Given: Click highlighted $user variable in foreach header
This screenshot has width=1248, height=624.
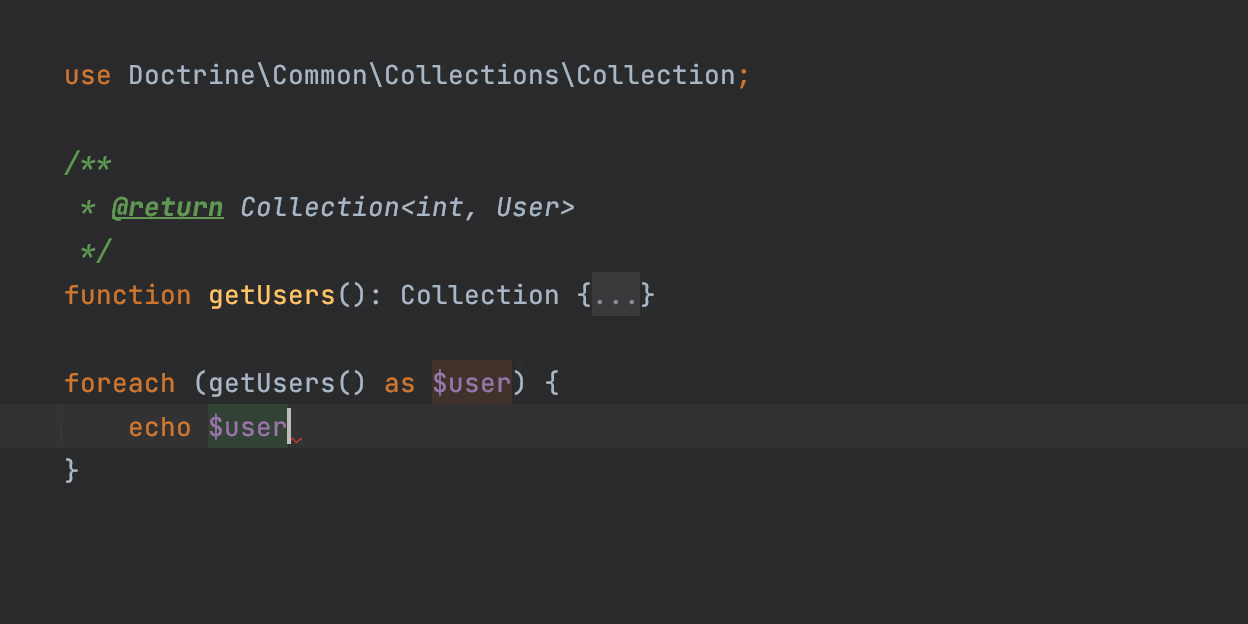Looking at the screenshot, I should coord(472,383).
